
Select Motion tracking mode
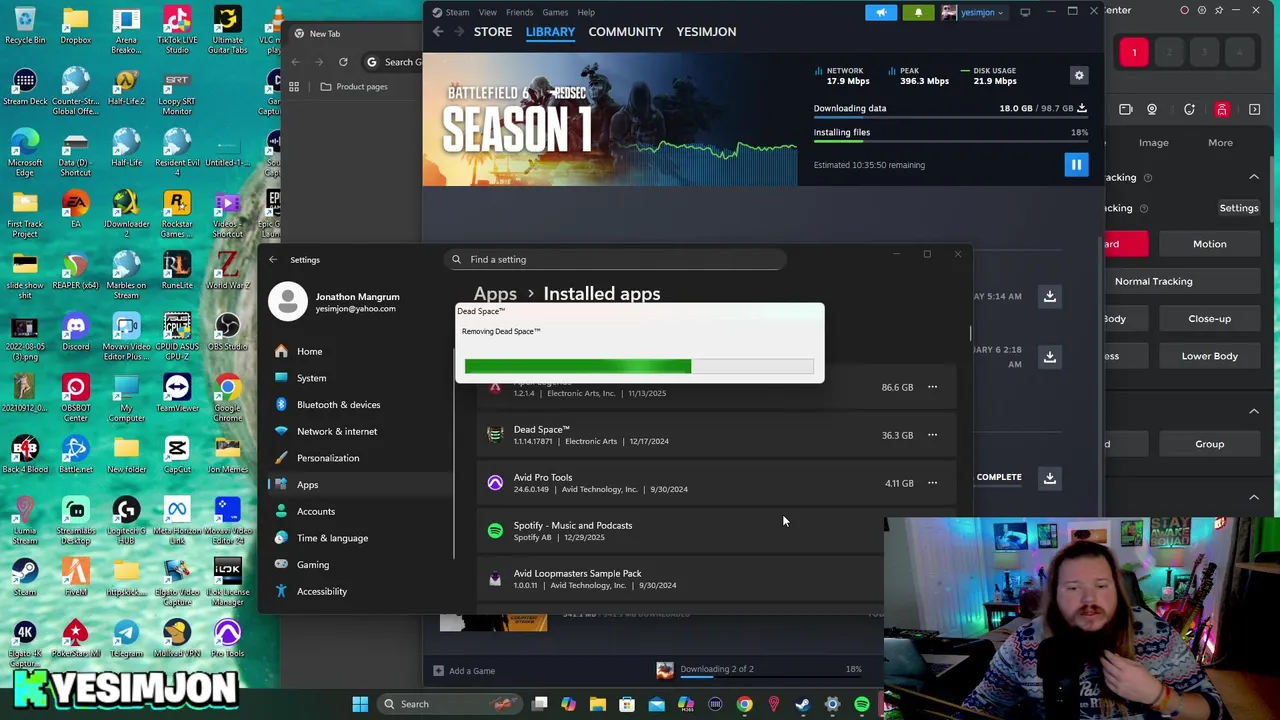point(1209,244)
